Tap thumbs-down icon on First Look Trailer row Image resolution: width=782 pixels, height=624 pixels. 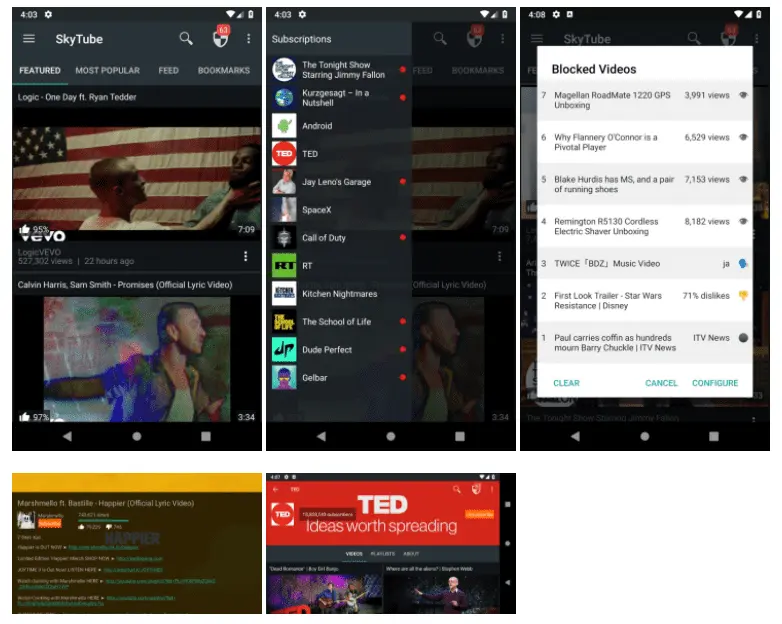tap(743, 296)
